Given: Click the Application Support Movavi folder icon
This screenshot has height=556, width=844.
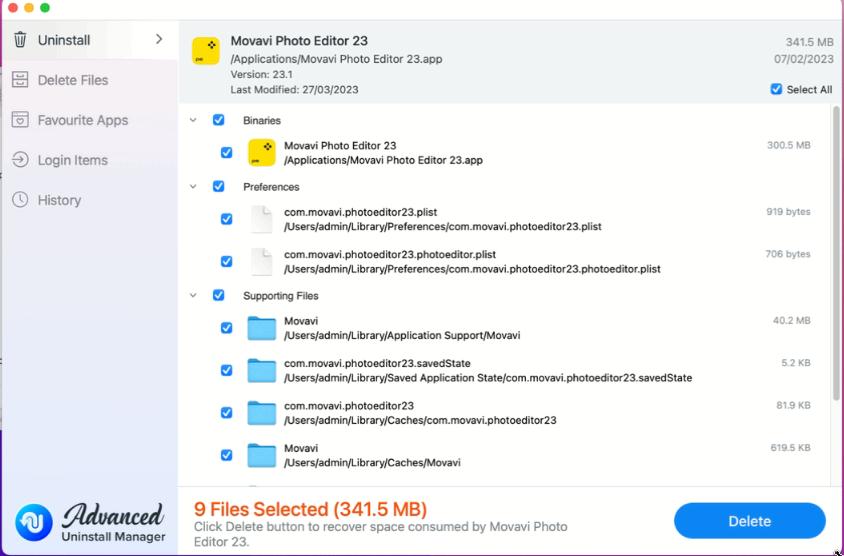Looking at the screenshot, I should point(261,328).
